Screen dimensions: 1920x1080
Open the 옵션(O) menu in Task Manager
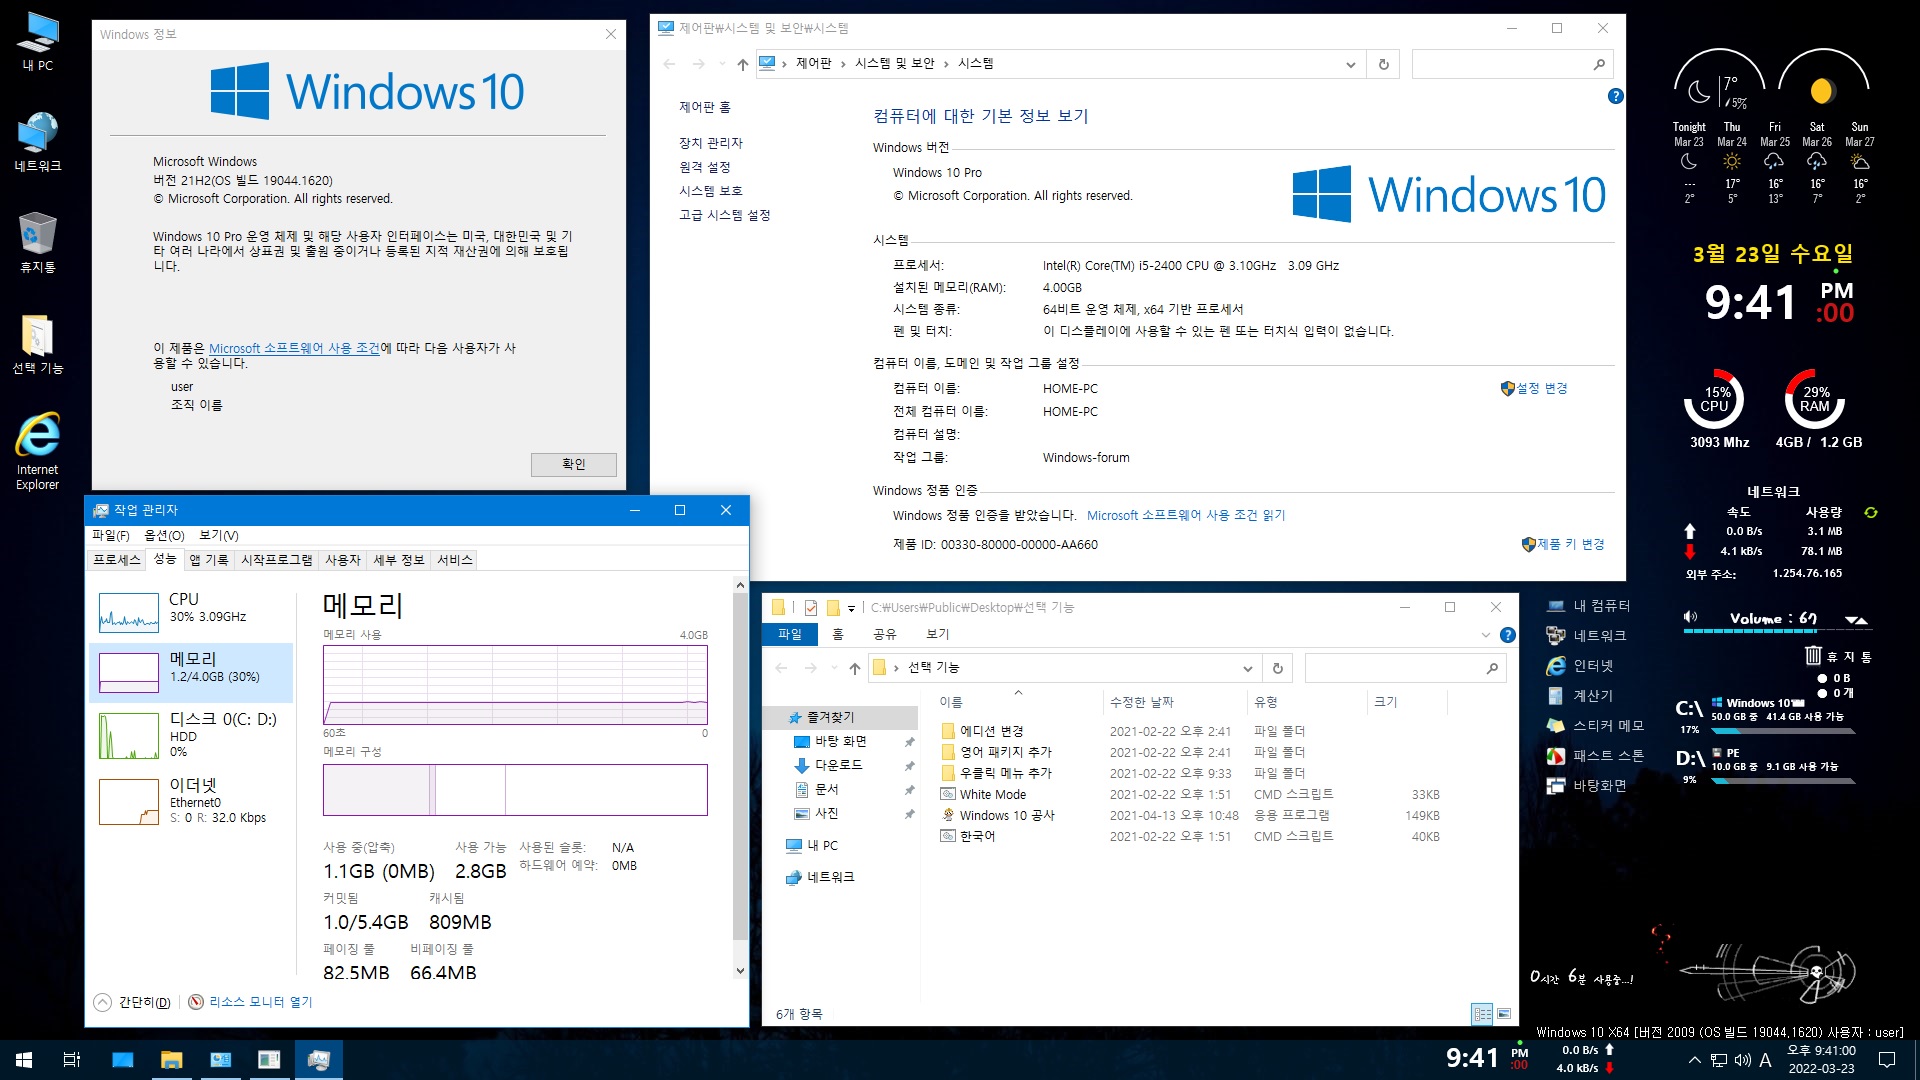coord(164,535)
